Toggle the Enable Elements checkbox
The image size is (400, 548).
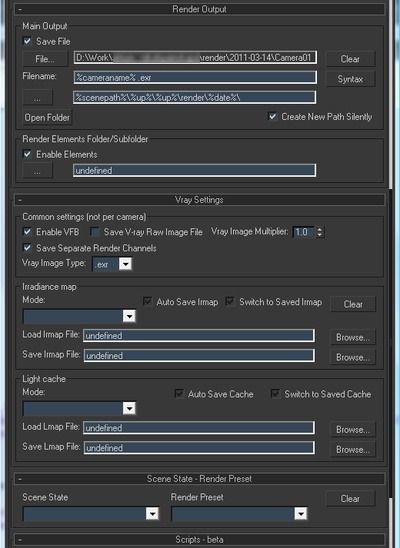click(x=27, y=154)
